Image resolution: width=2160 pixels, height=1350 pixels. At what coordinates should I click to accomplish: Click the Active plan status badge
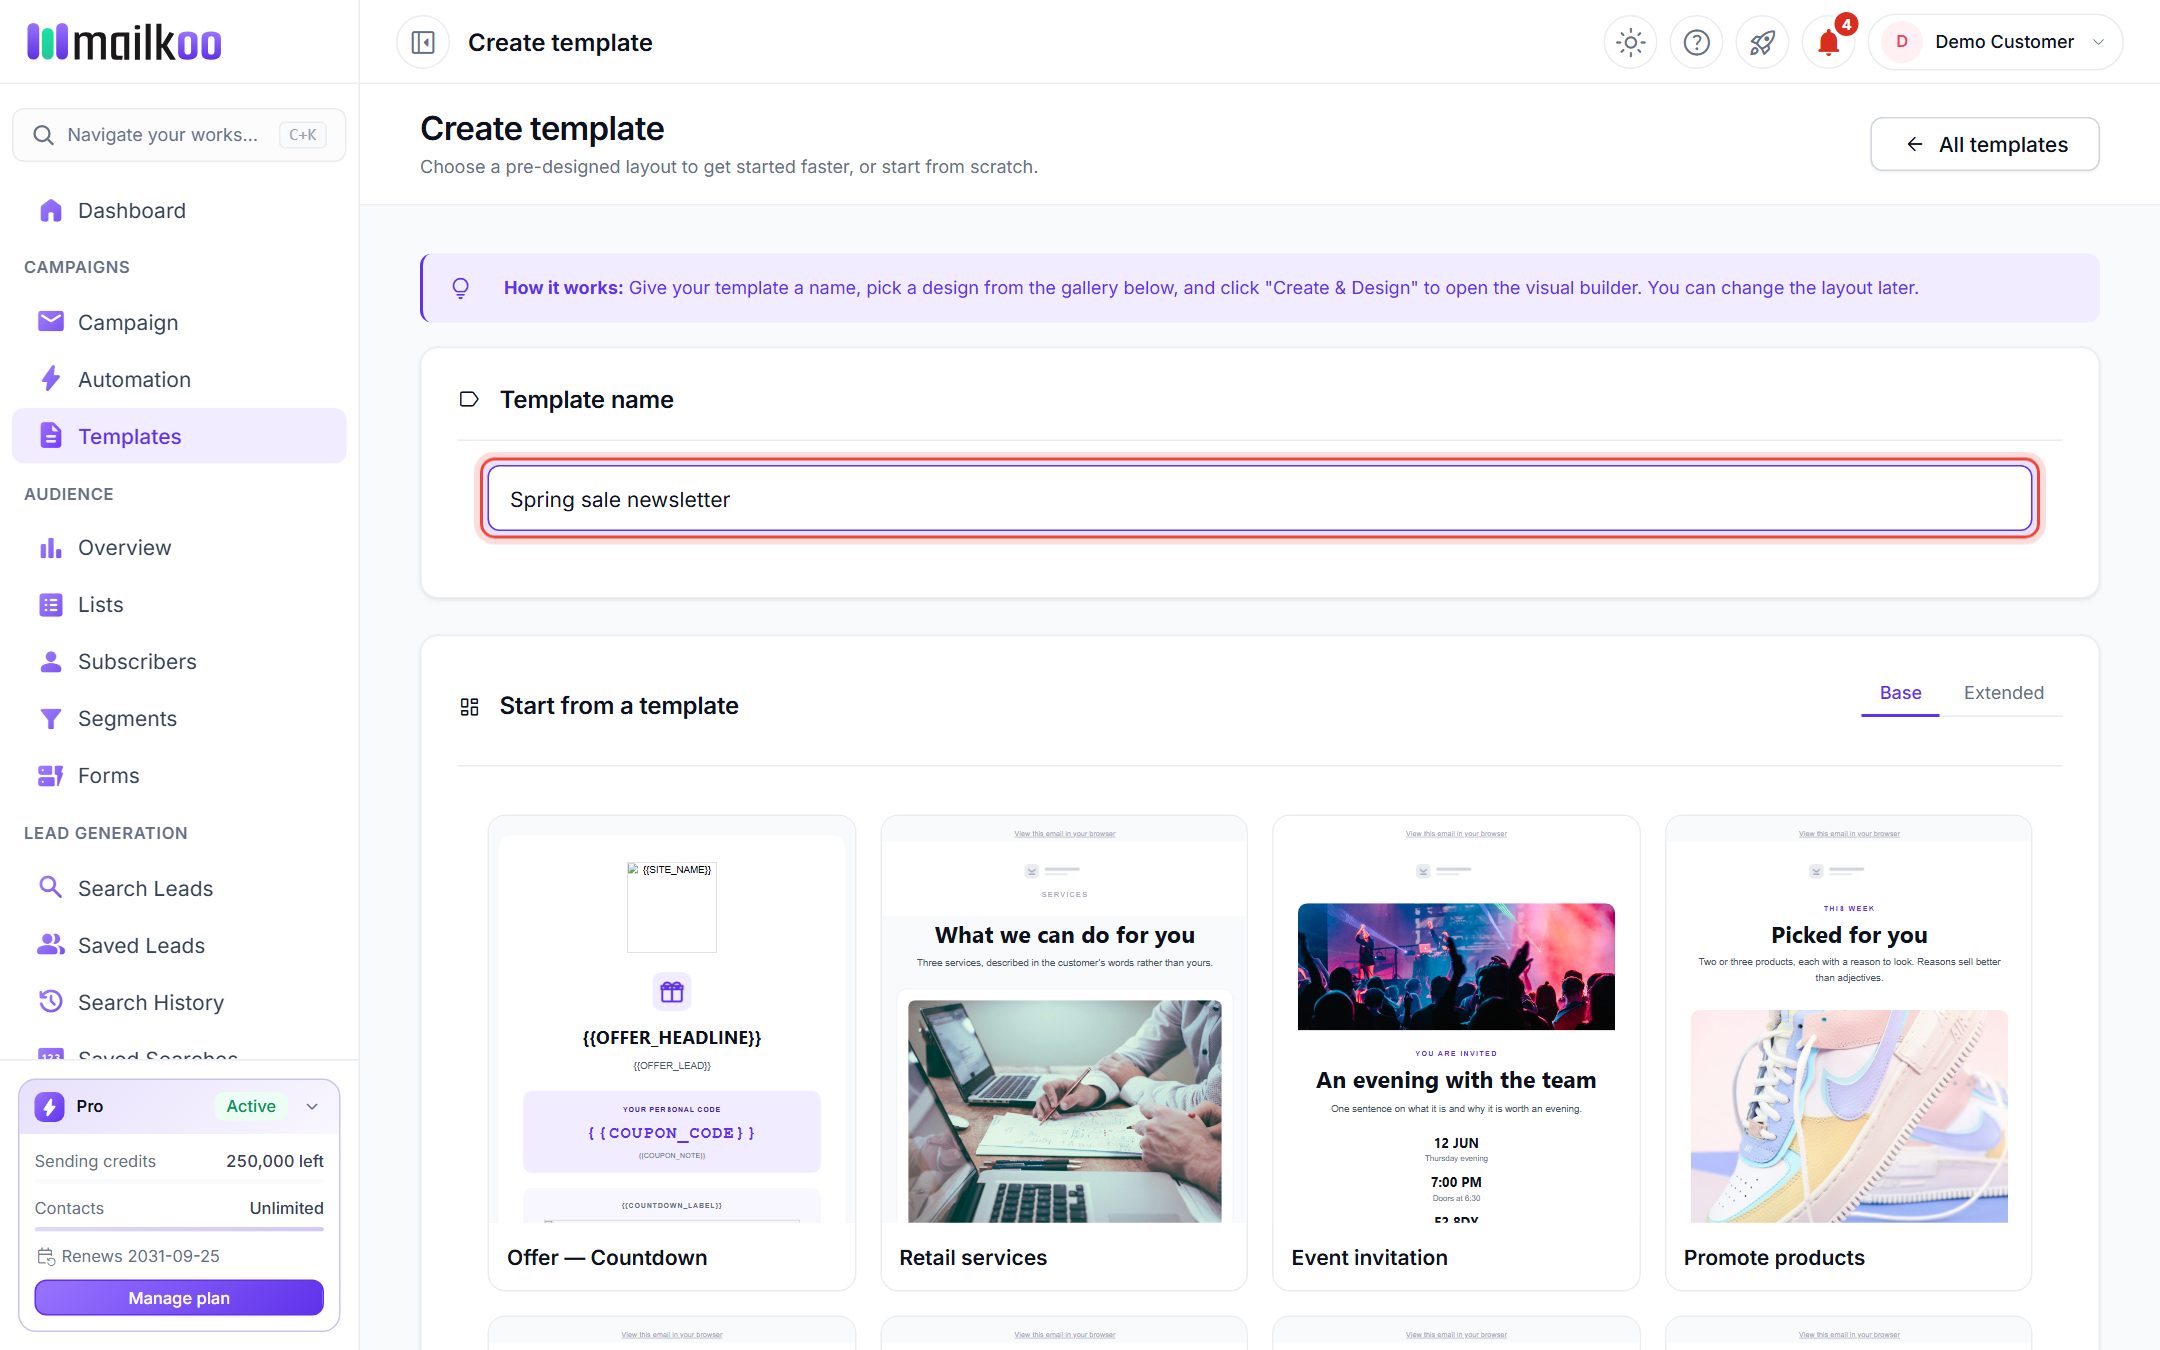[251, 1106]
